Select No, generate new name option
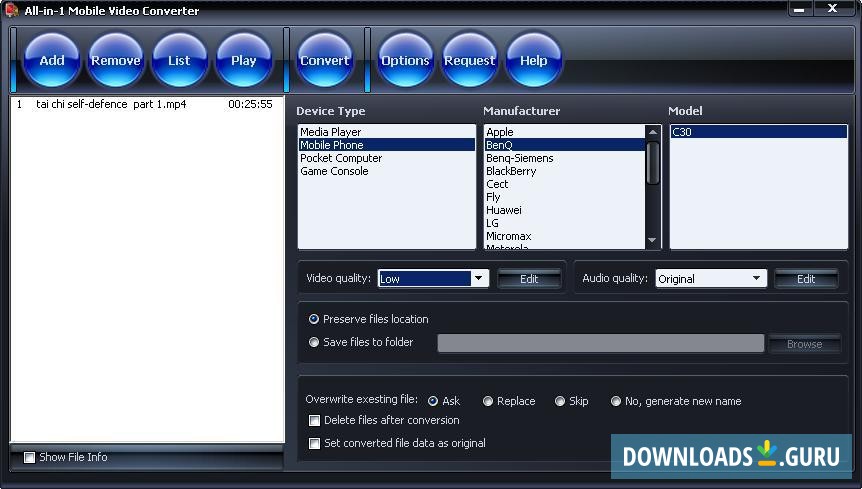Image resolution: width=862 pixels, height=489 pixels. click(x=616, y=401)
